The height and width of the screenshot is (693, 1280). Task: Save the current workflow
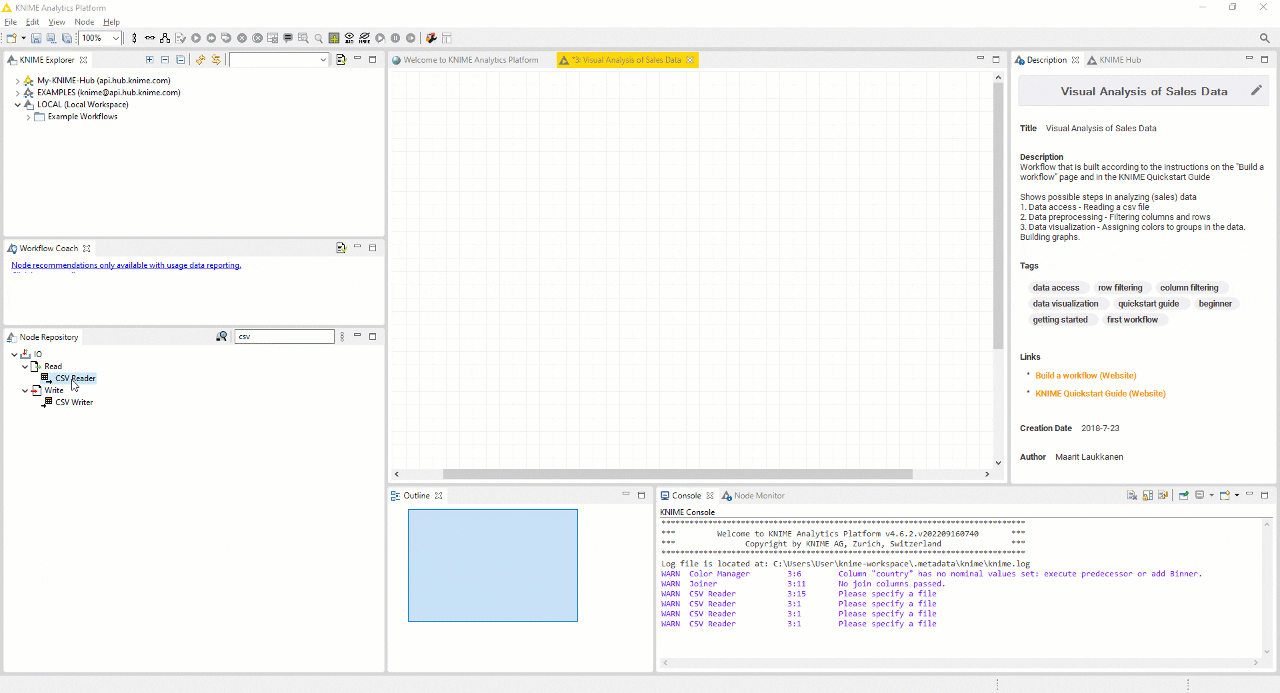point(37,38)
